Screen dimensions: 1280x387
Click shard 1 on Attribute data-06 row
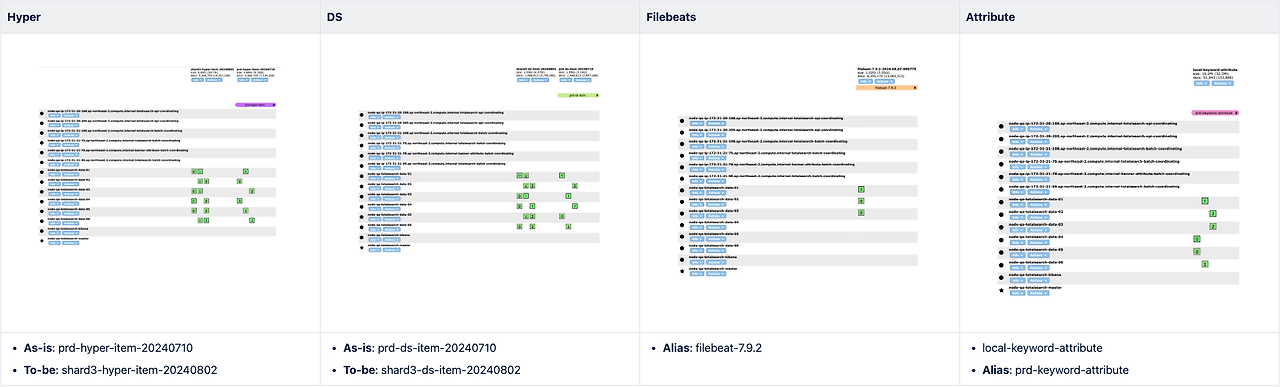pos(1205,264)
